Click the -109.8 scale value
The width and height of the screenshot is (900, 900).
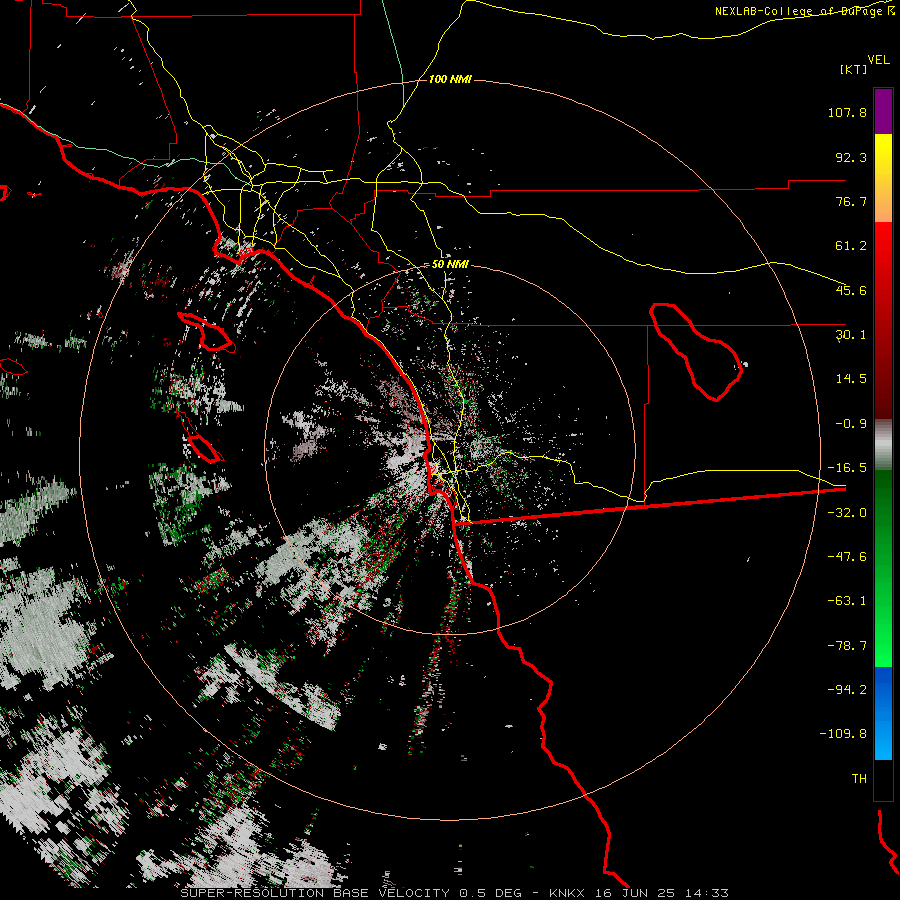click(843, 734)
